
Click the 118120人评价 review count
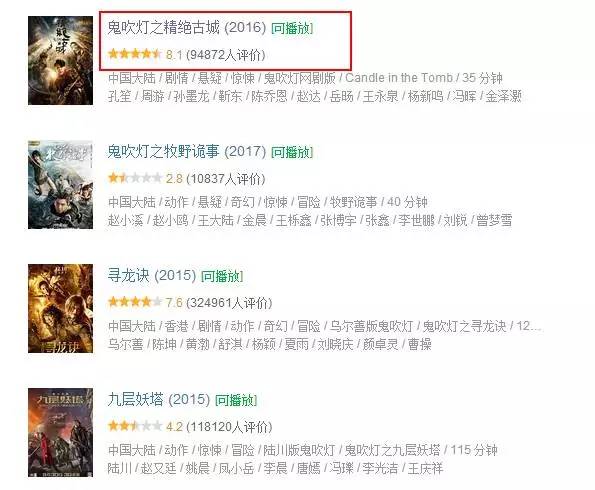coord(229,427)
